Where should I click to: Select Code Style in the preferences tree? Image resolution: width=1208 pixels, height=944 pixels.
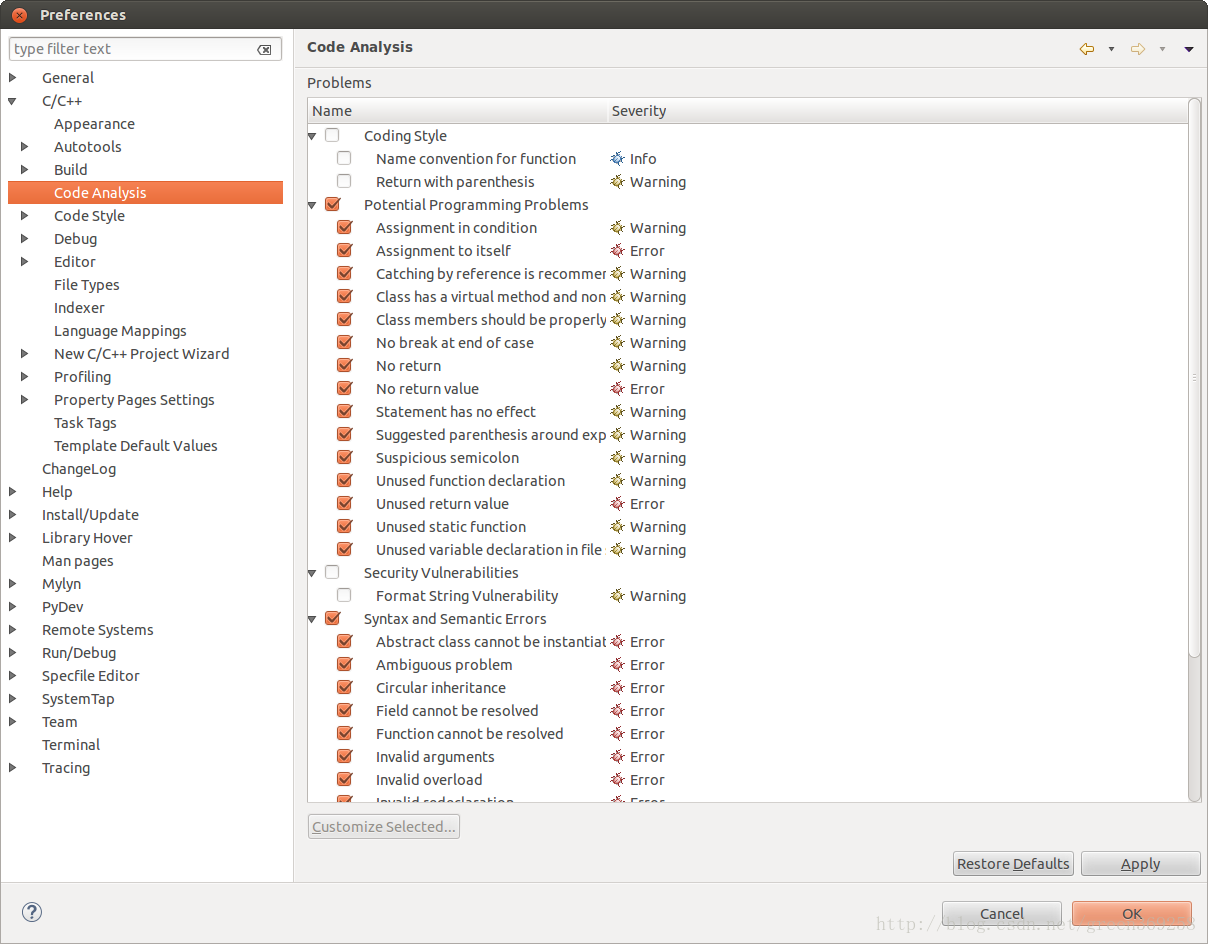coord(89,216)
